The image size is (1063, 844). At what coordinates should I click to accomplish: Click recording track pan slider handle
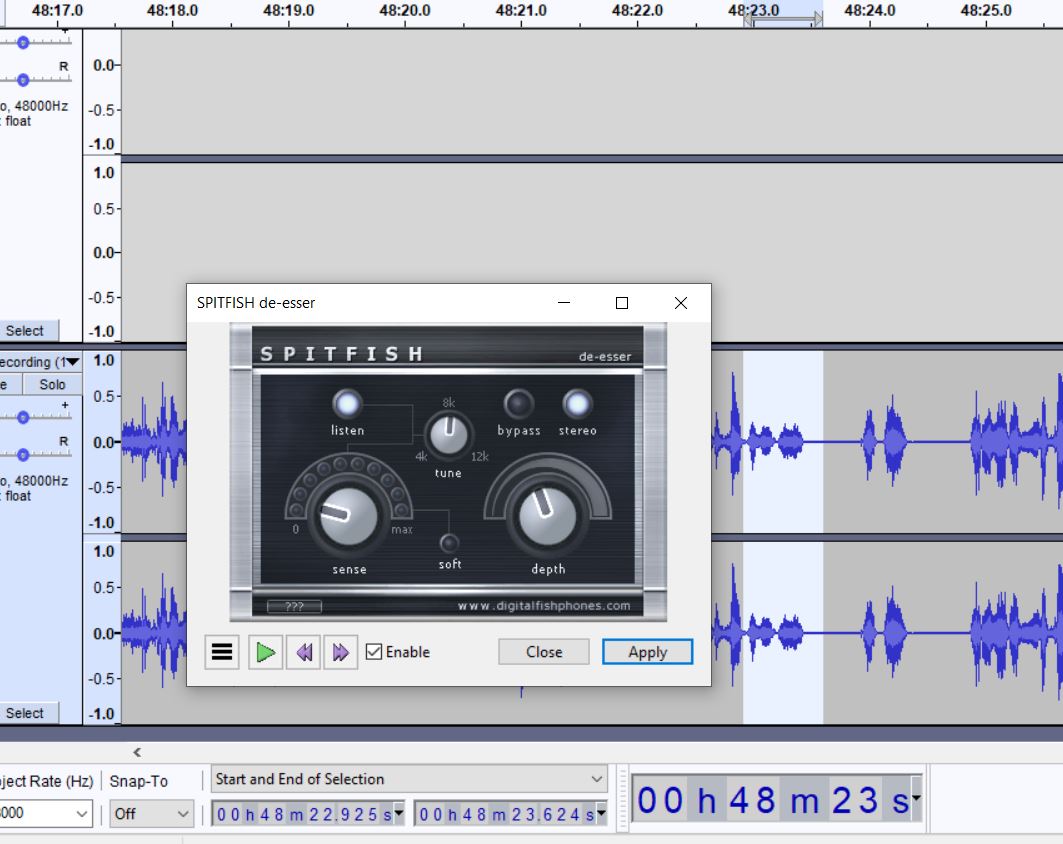[x=23, y=454]
